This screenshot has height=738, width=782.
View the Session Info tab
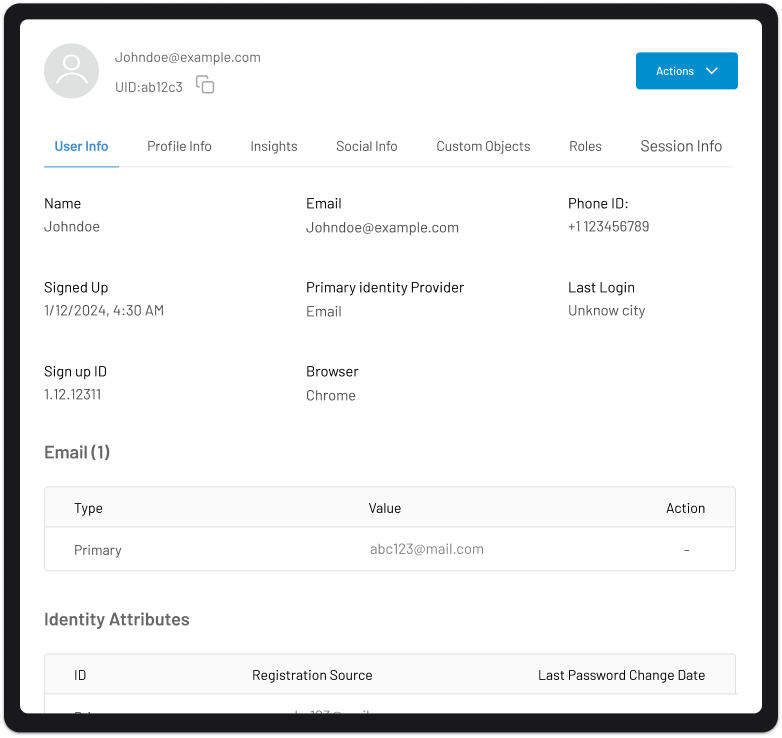(681, 146)
